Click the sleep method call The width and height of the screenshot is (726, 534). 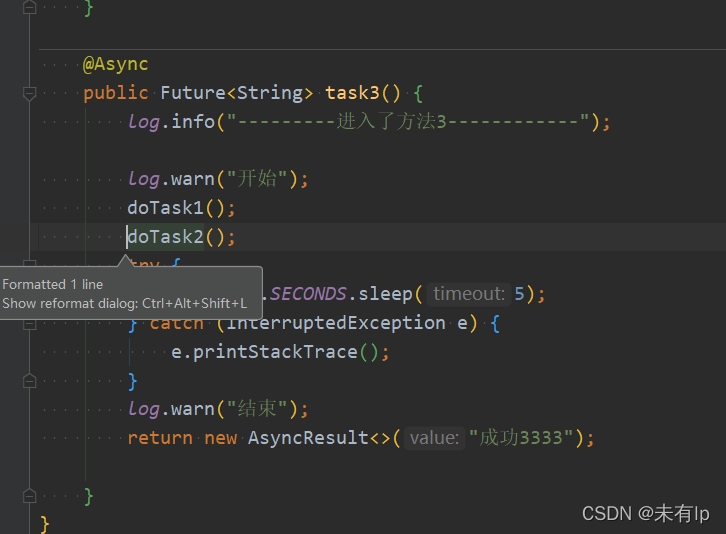pyautogui.click(x=385, y=294)
